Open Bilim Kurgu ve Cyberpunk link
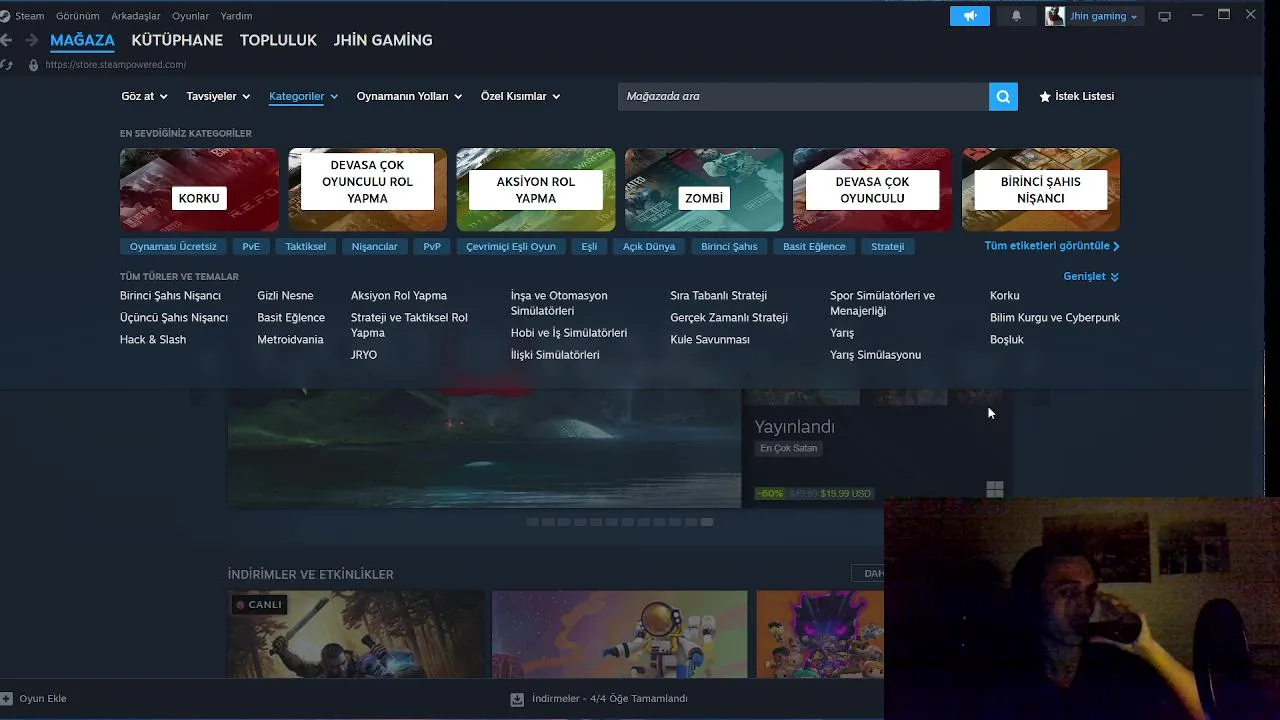Image resolution: width=1280 pixels, height=720 pixels. (x=1055, y=318)
